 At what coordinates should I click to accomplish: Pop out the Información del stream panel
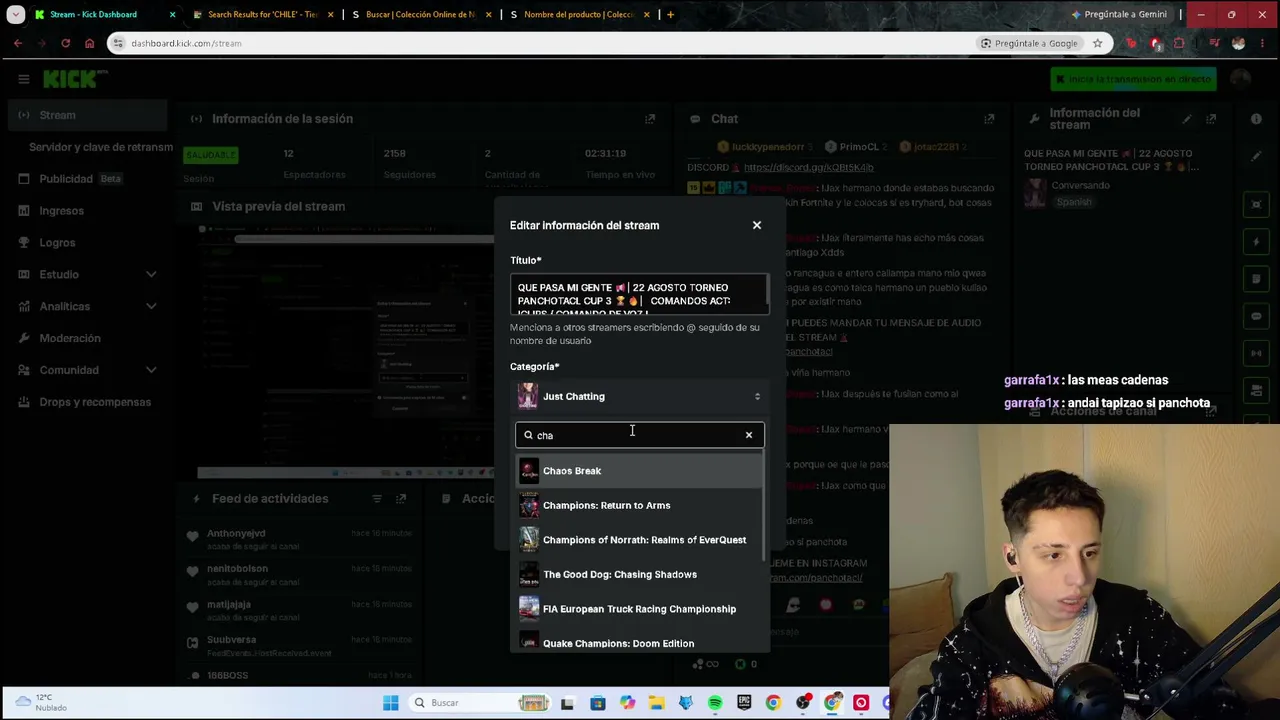click(1211, 119)
